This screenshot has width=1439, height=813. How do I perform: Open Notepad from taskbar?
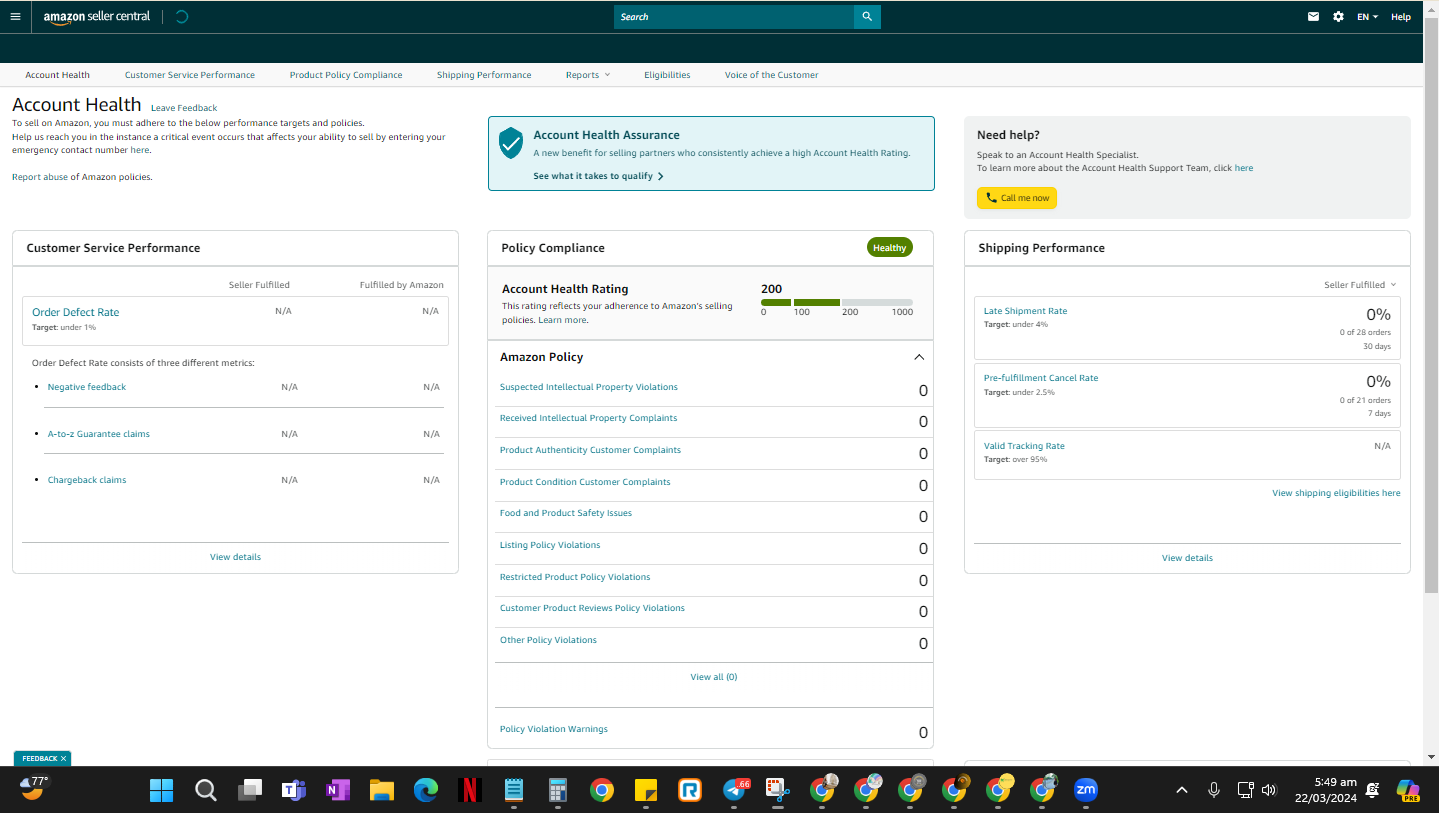click(x=514, y=790)
